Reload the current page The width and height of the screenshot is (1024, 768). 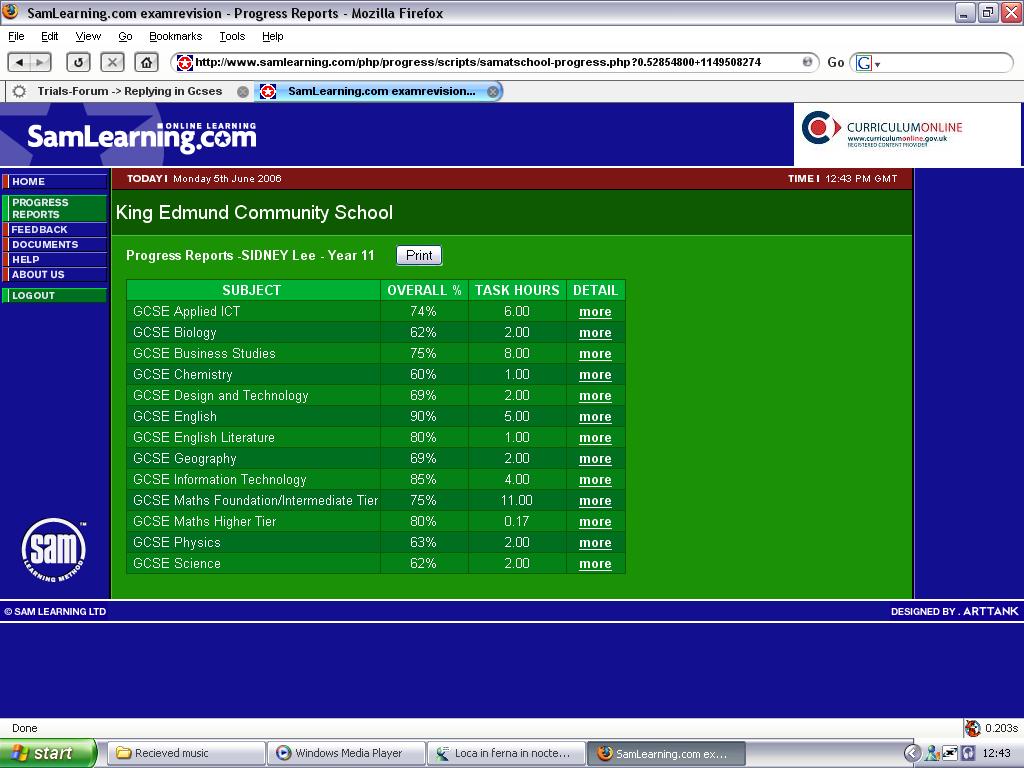coord(78,63)
